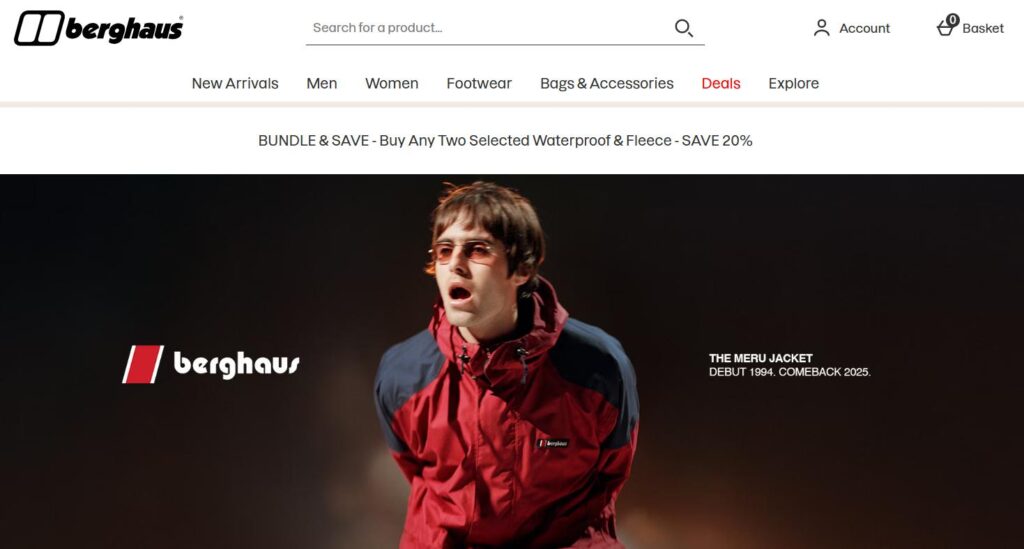Click the BUNDLE & SAVE promo banner

click(x=505, y=140)
